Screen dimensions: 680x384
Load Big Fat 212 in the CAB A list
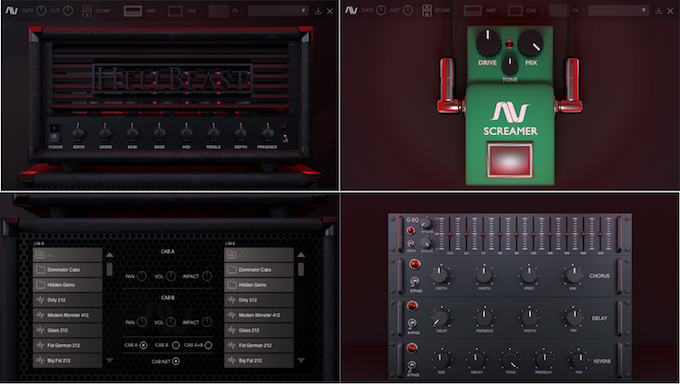coord(68,361)
